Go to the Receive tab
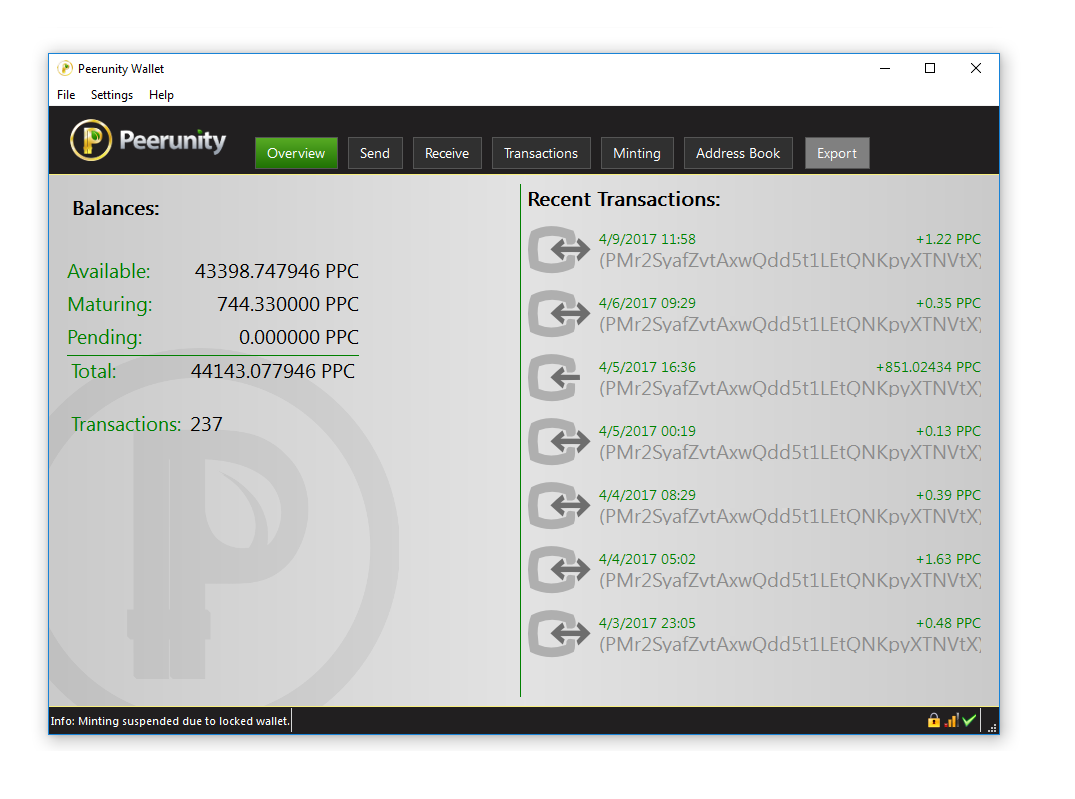 [447, 153]
